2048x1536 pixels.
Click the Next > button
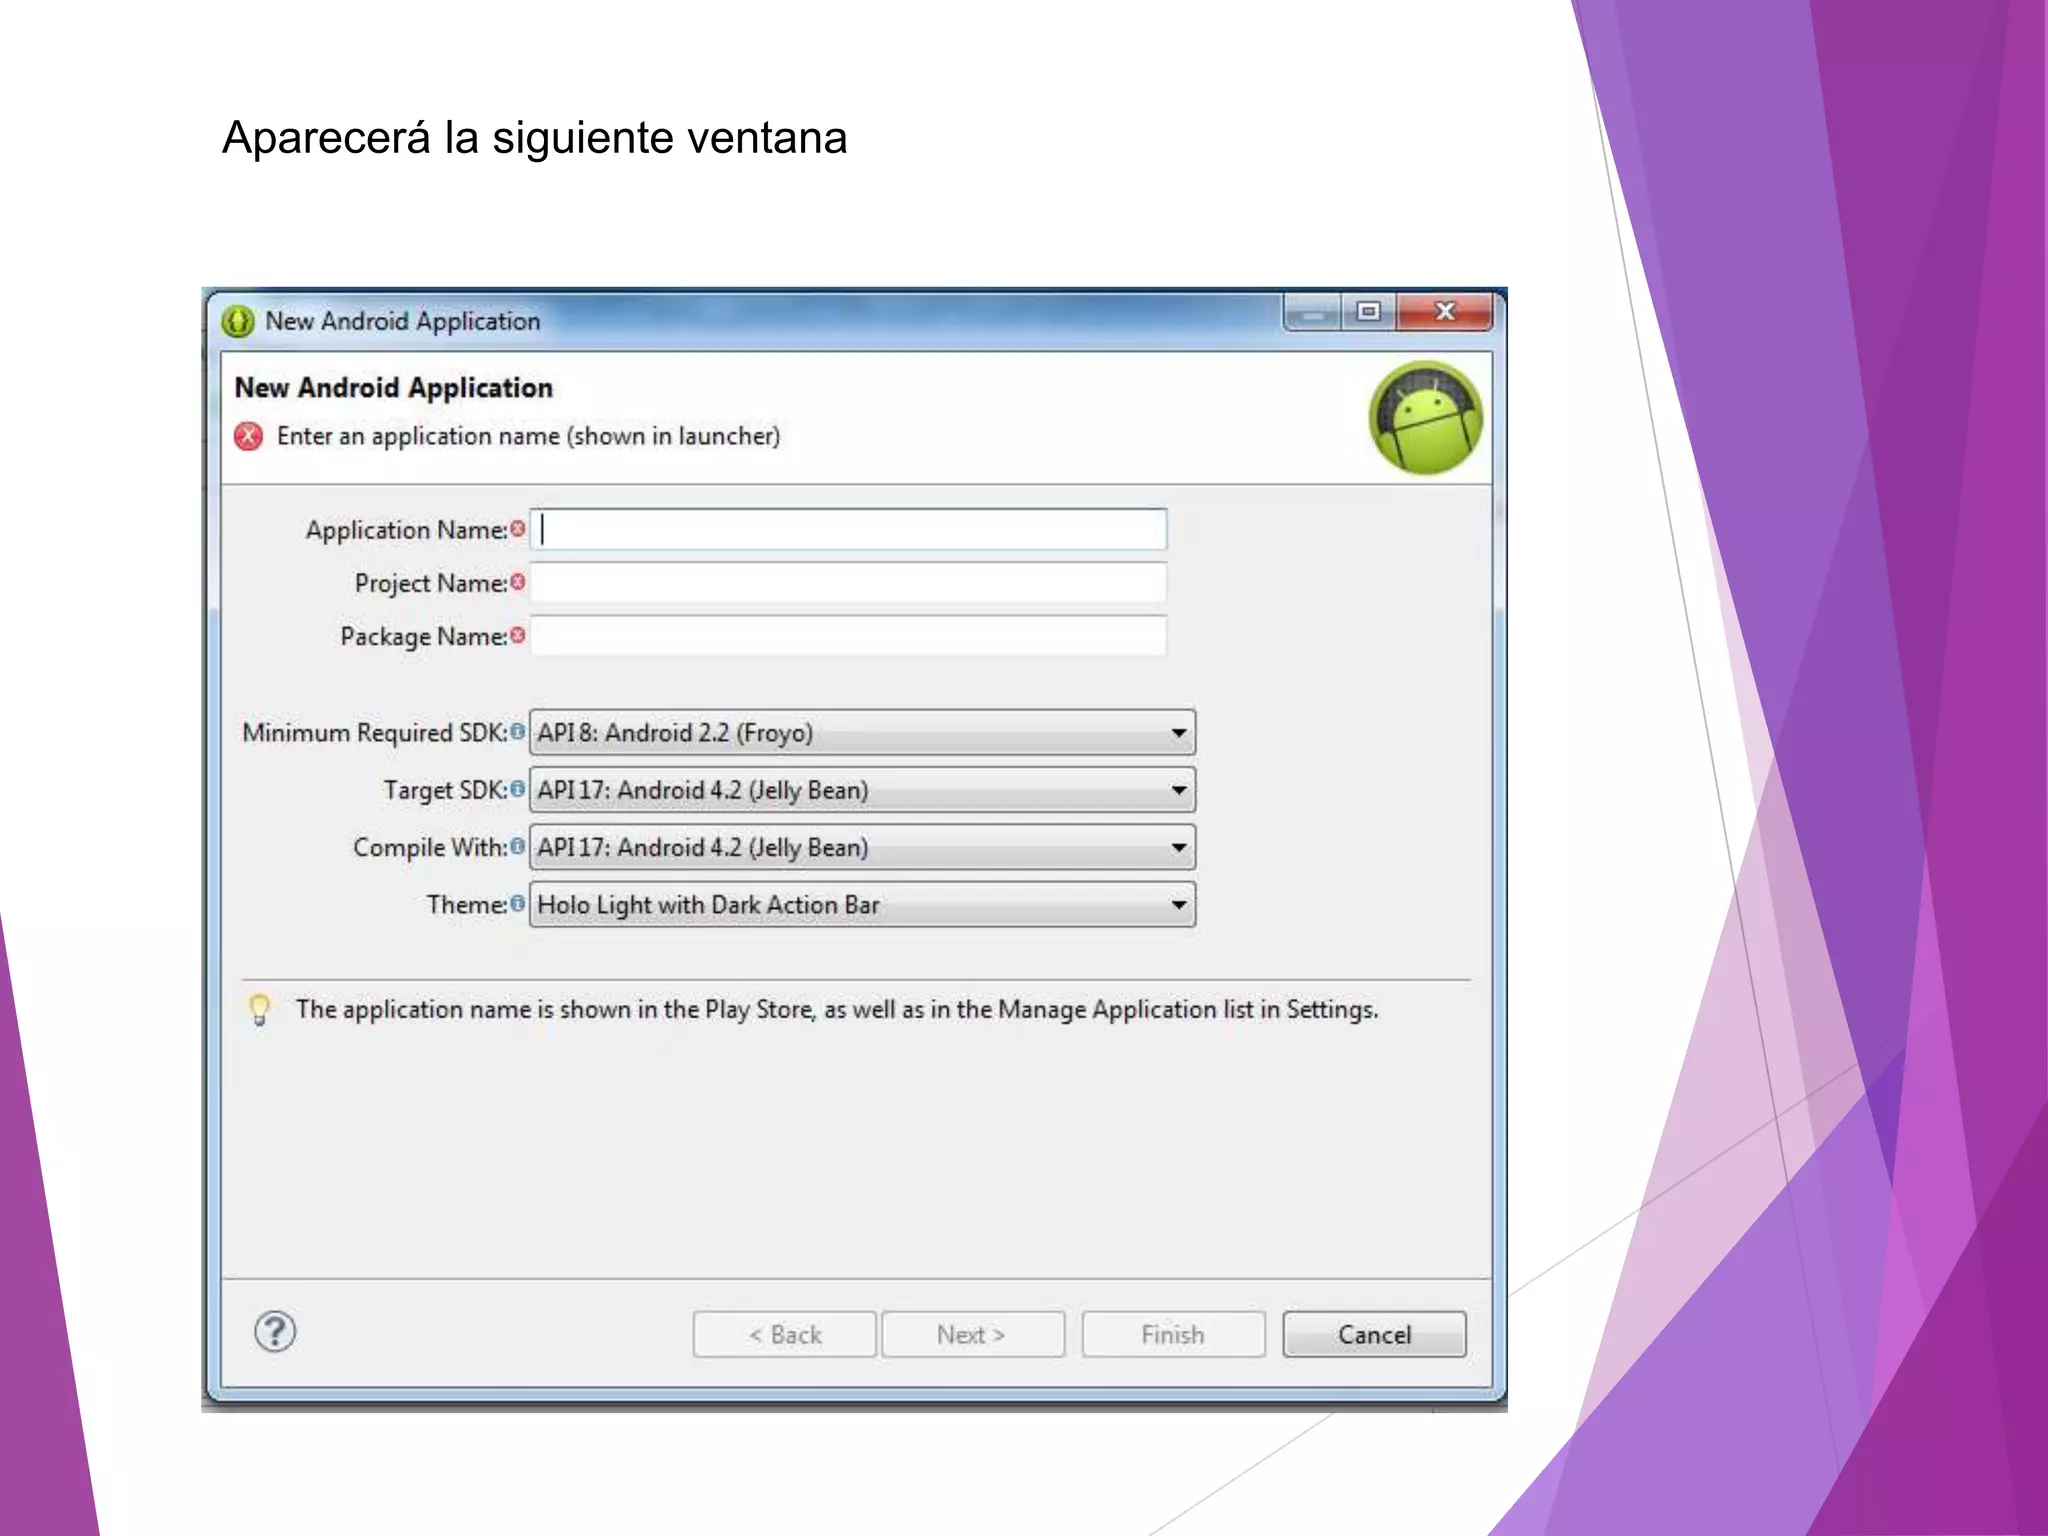point(972,1335)
